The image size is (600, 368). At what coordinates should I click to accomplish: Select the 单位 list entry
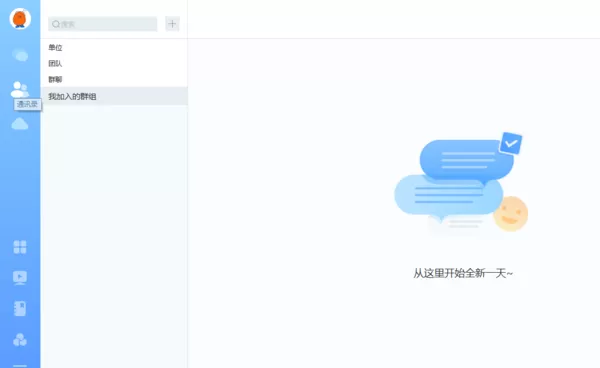114,47
